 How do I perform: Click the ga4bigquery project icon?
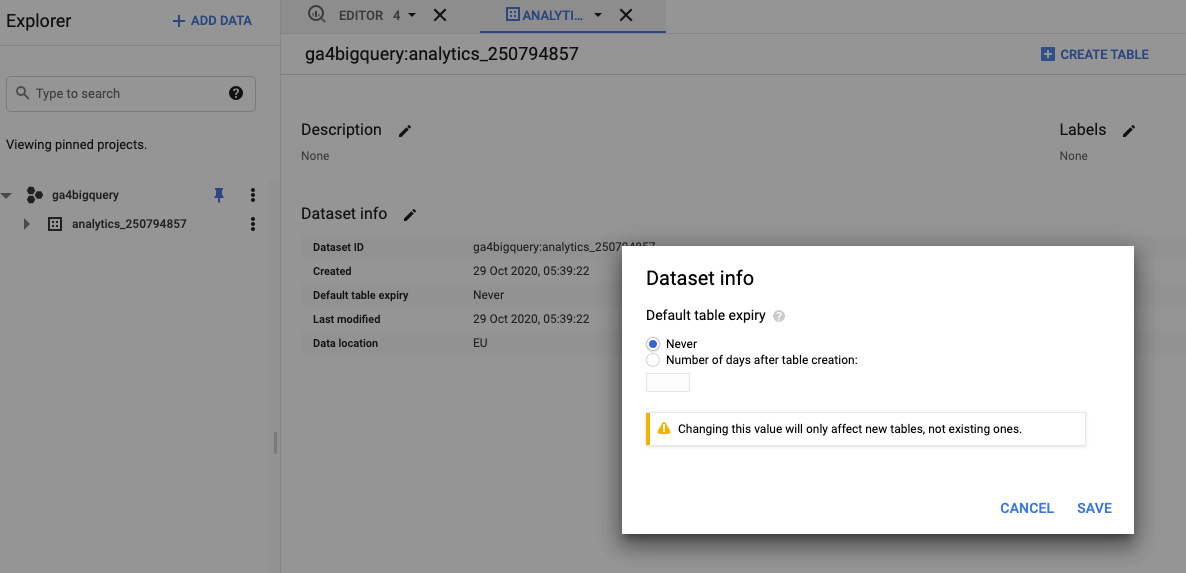(x=35, y=195)
